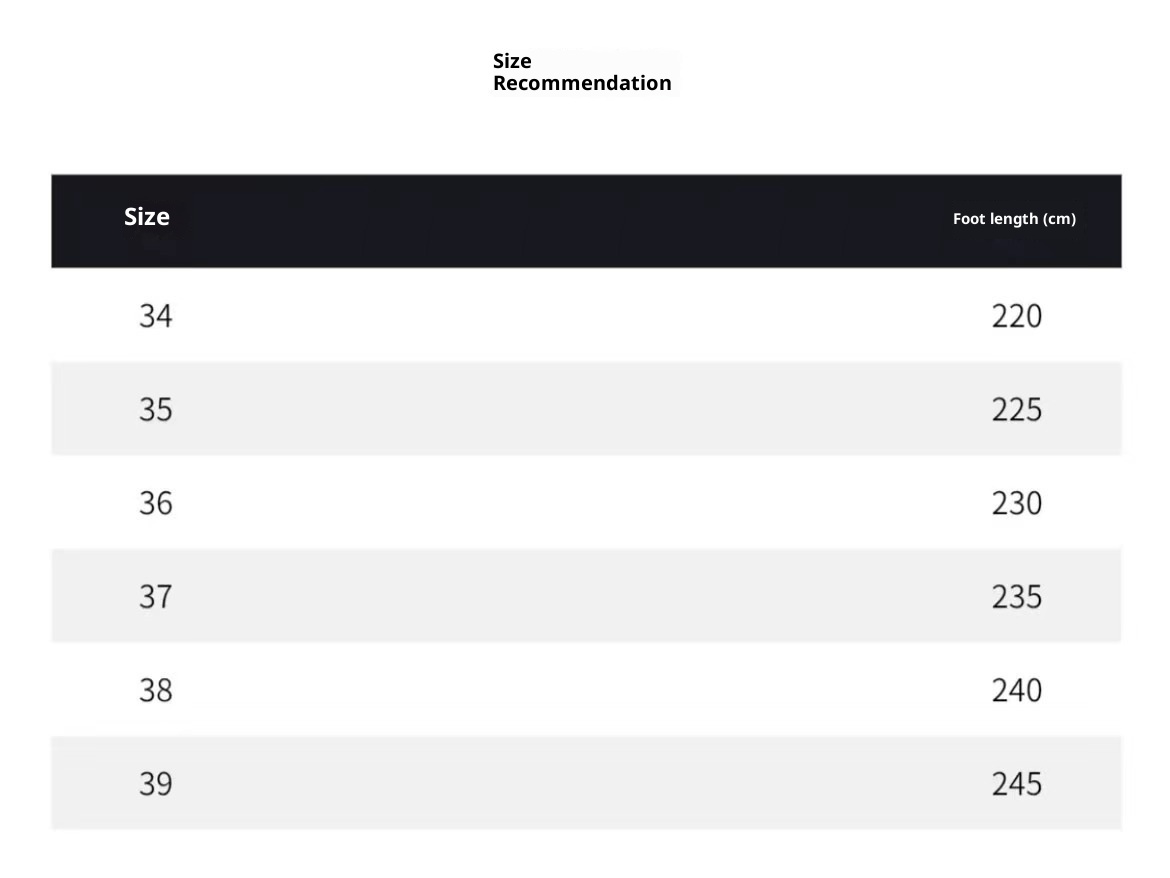The height and width of the screenshot is (878, 1170).
Task: Select size 34 in the table
Action: tap(156, 316)
